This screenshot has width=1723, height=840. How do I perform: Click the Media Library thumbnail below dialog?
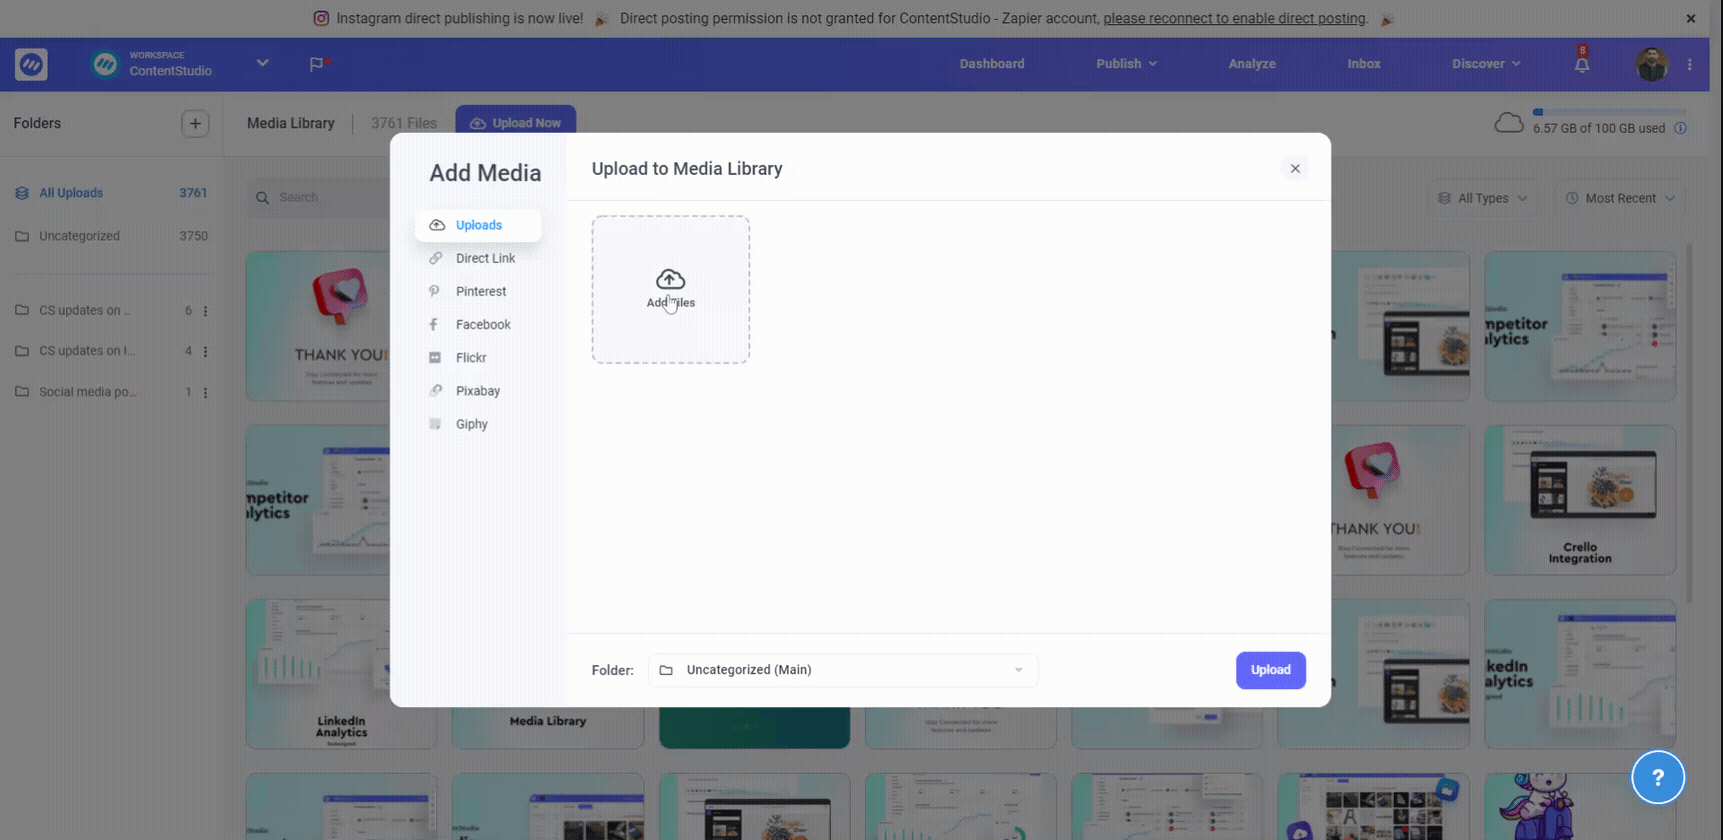[x=547, y=727]
